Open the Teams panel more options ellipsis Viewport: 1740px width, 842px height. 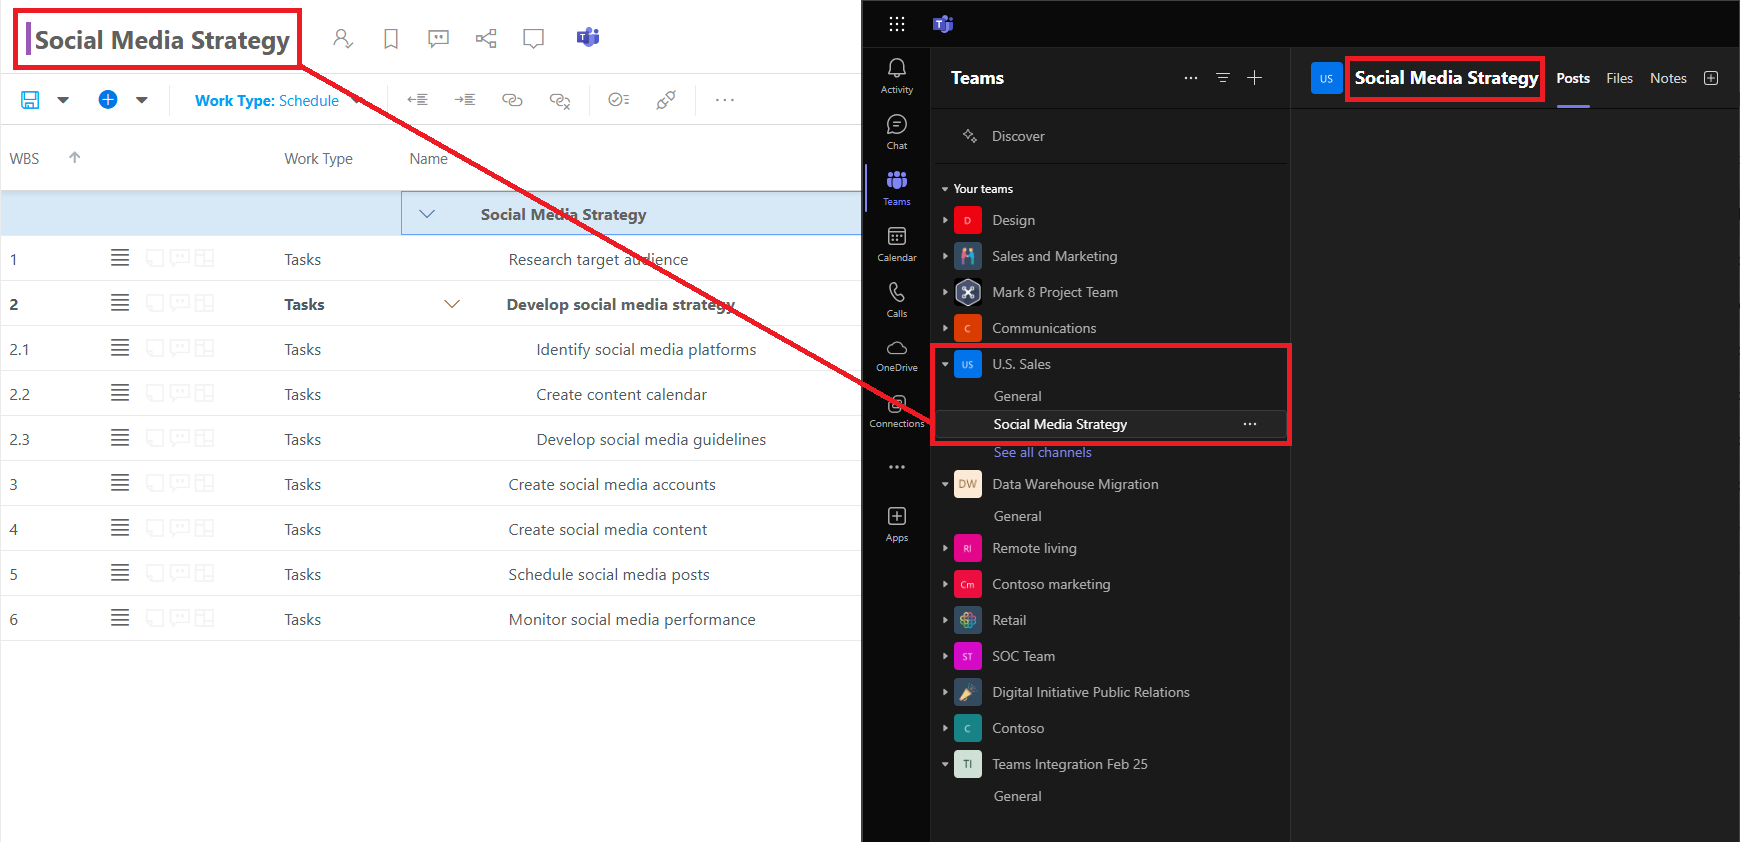[1190, 78]
